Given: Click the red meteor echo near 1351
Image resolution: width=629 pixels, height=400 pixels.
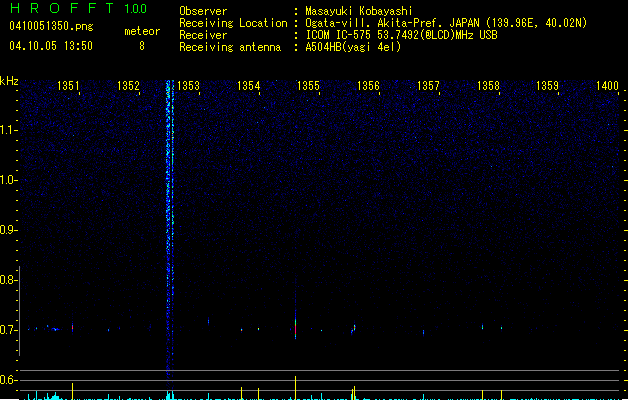Looking at the screenshot, I should (x=73, y=327).
